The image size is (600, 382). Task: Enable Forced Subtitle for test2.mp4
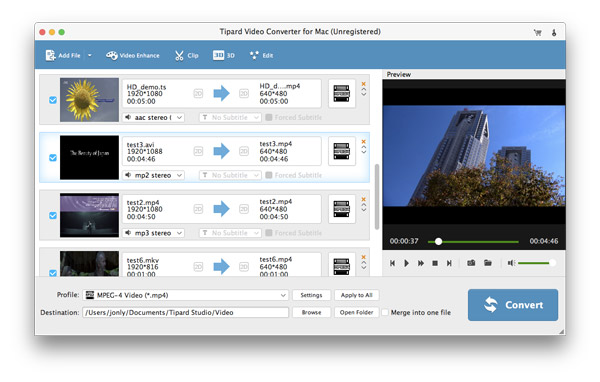click(x=269, y=233)
